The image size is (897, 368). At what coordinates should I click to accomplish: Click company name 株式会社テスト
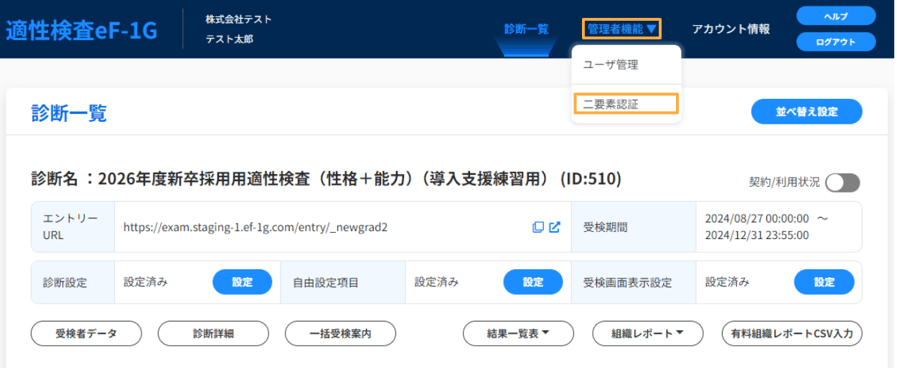[239, 19]
